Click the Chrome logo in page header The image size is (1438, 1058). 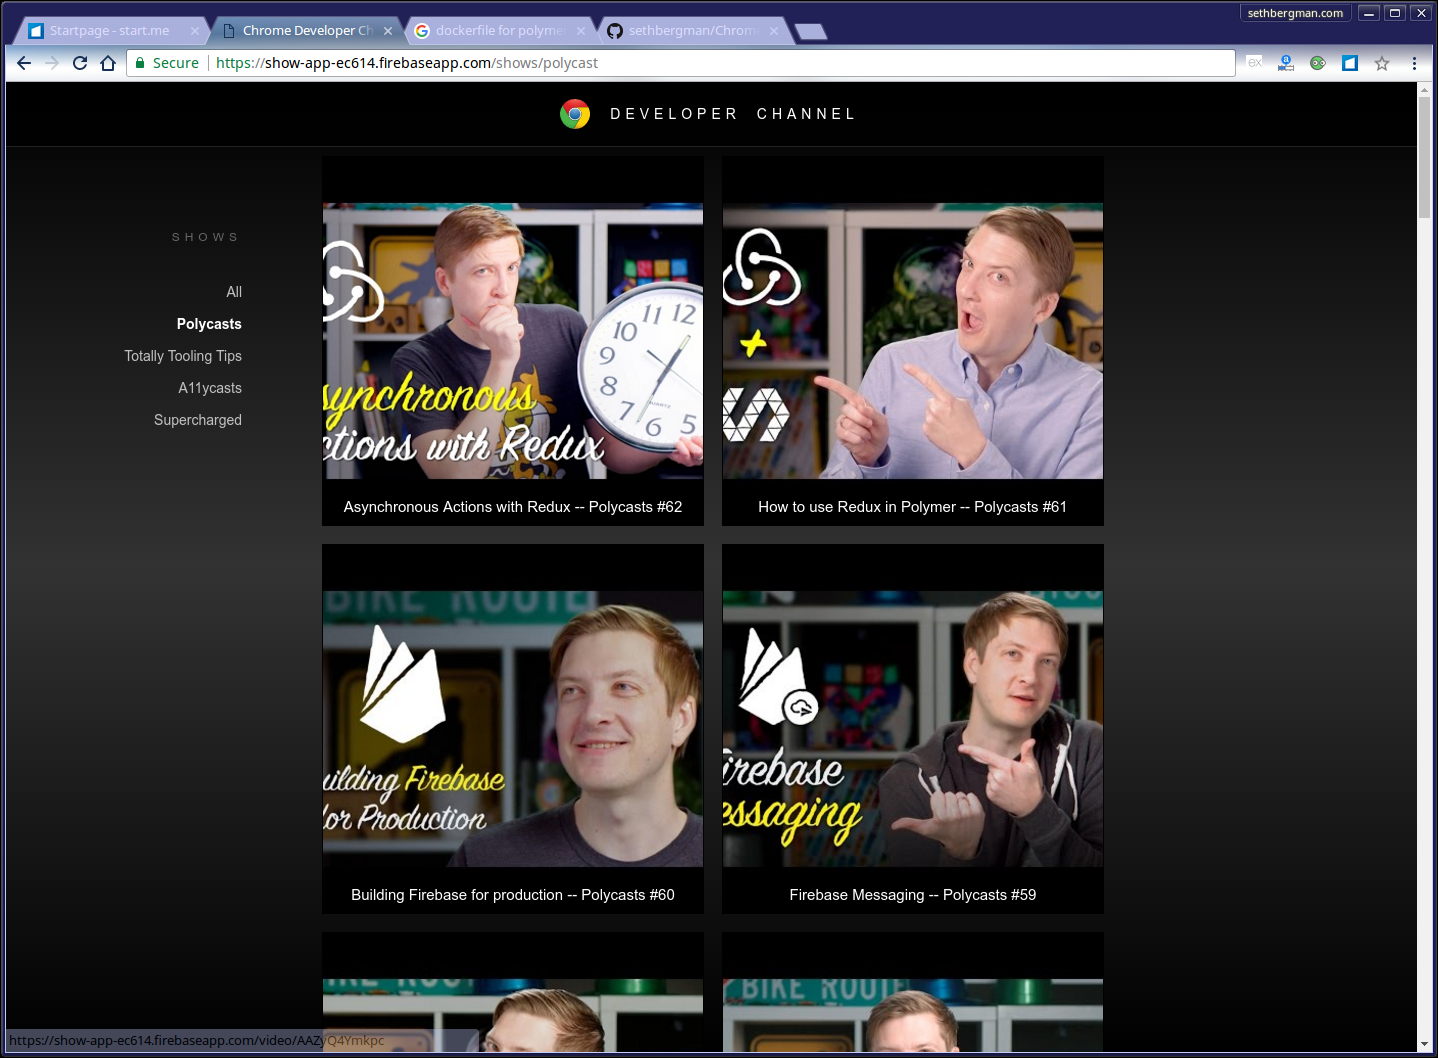pyautogui.click(x=575, y=114)
